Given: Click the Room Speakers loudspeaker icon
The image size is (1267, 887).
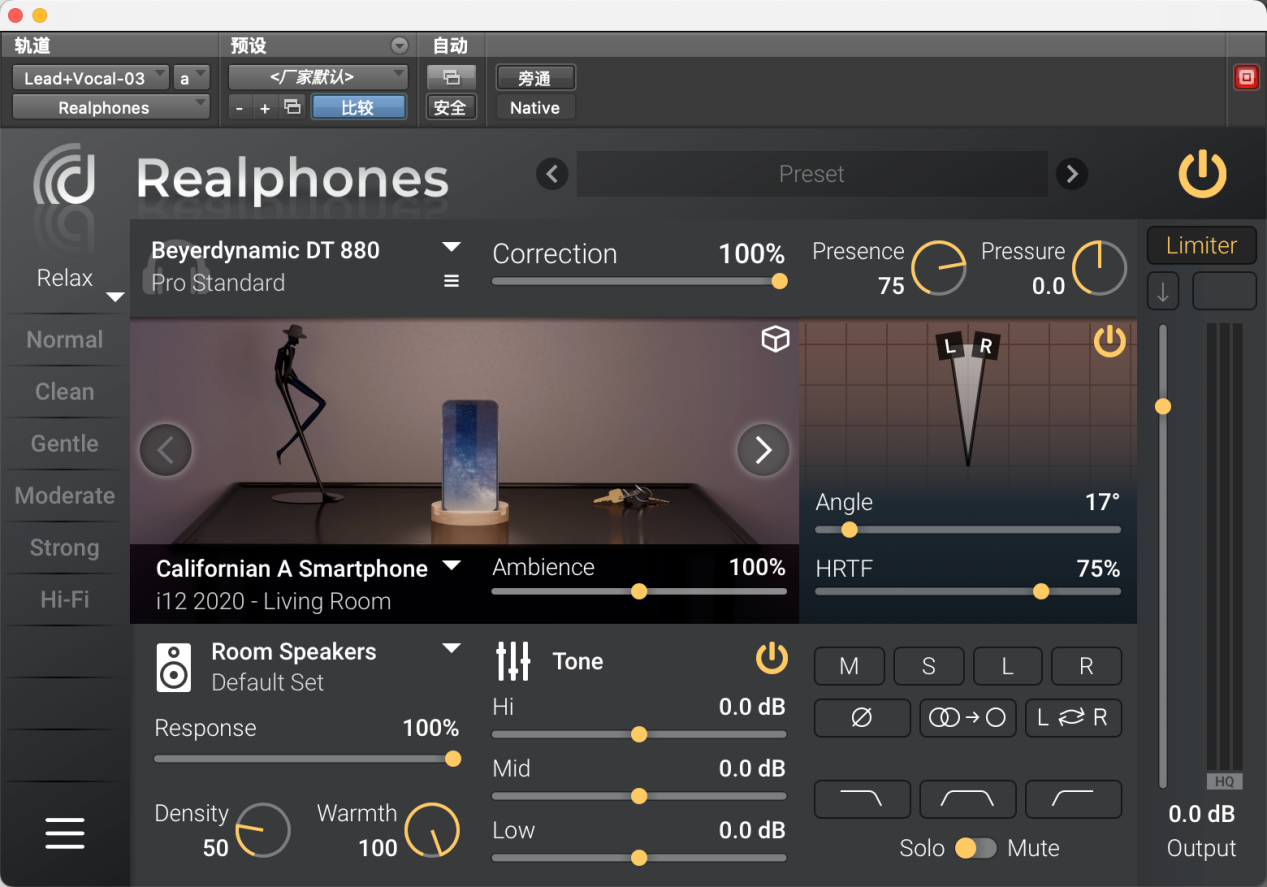Looking at the screenshot, I should click(x=173, y=667).
